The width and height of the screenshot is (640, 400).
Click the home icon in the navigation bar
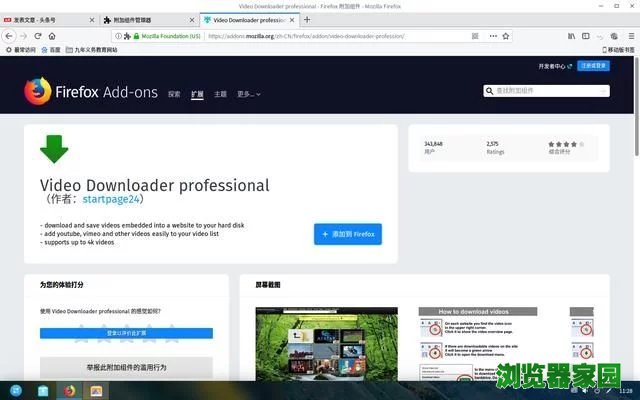tap(52, 35)
